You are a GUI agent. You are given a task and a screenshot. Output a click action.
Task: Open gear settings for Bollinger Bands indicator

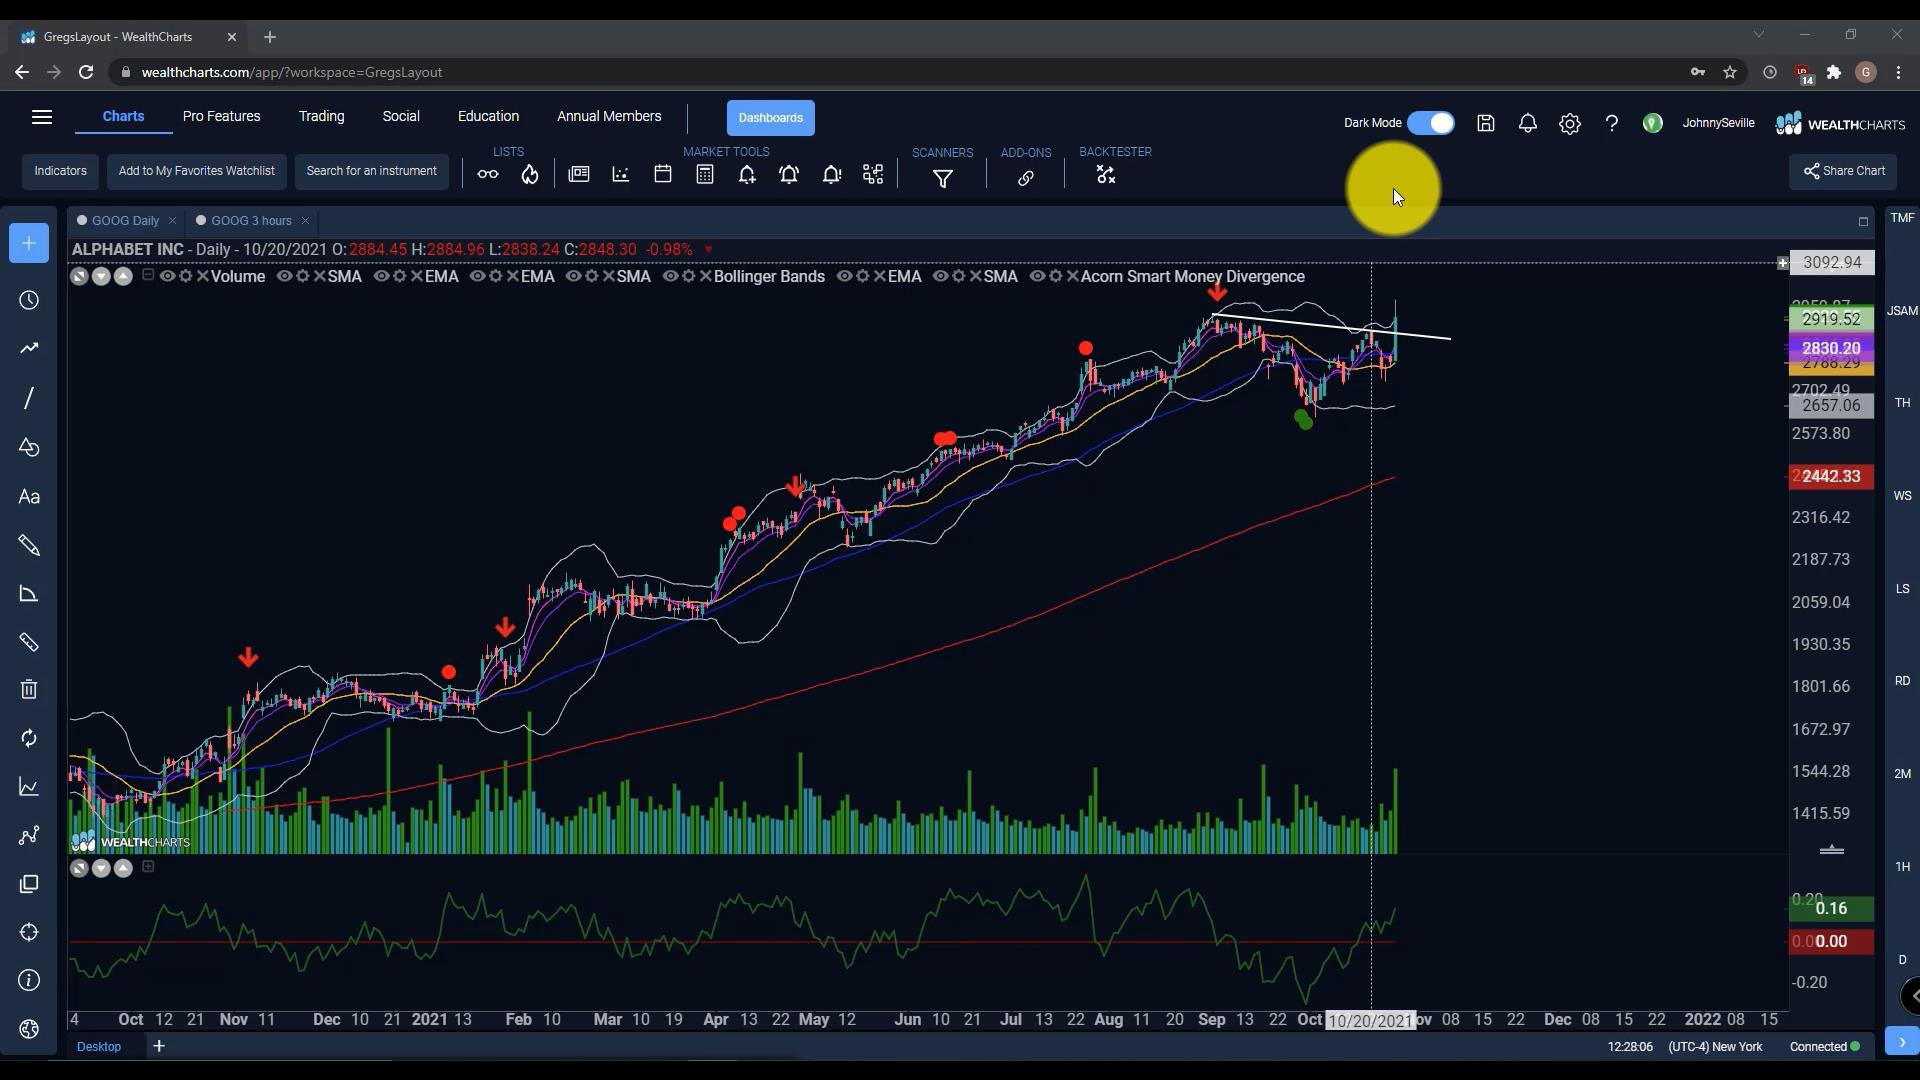click(x=688, y=277)
